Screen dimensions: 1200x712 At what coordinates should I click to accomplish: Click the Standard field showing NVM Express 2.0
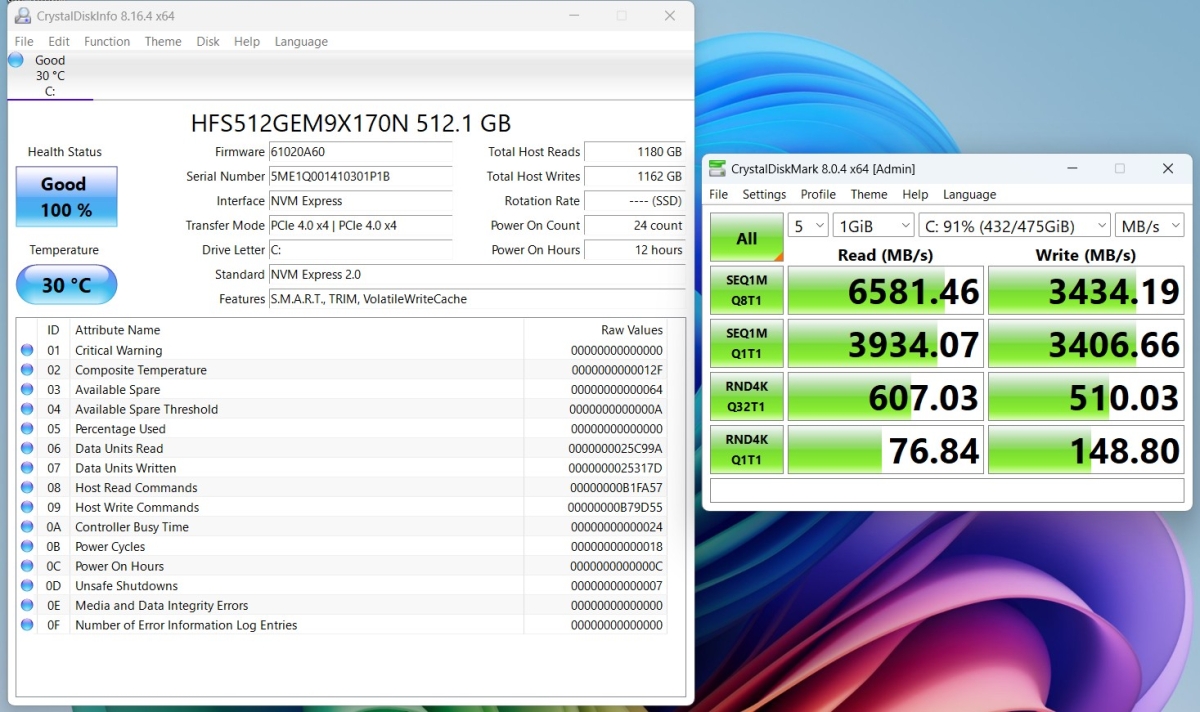click(x=477, y=275)
